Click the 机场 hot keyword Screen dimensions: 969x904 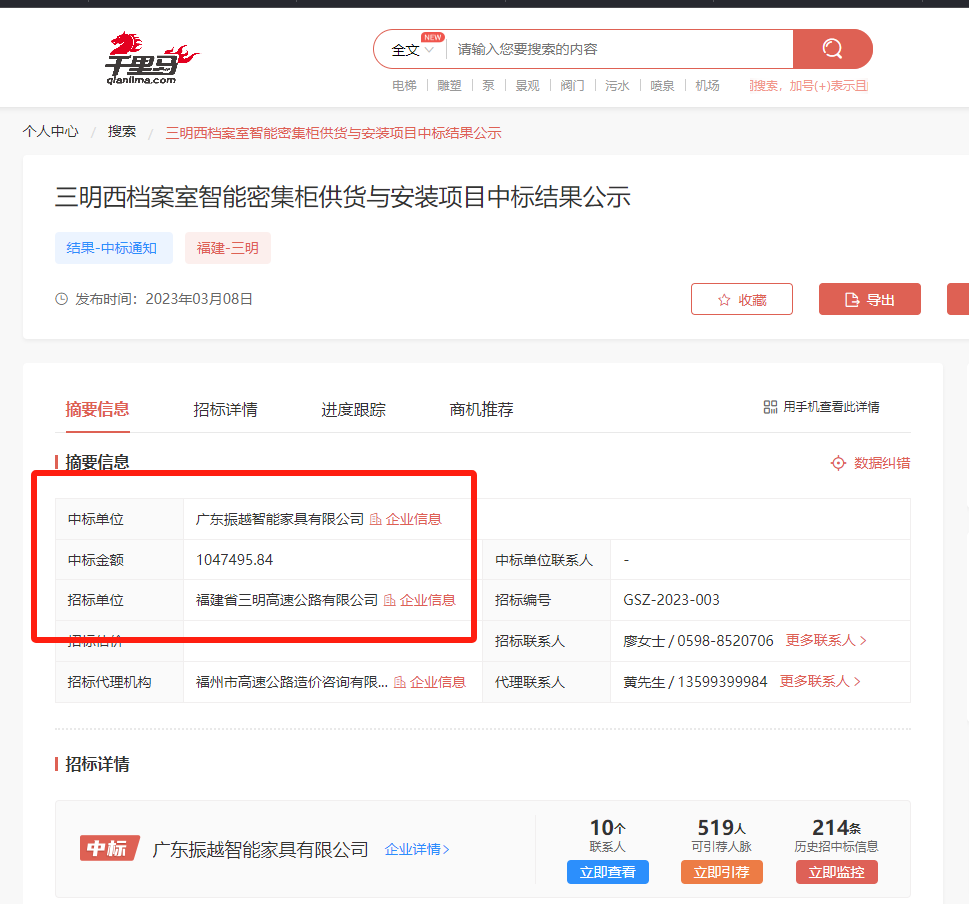[x=707, y=85]
